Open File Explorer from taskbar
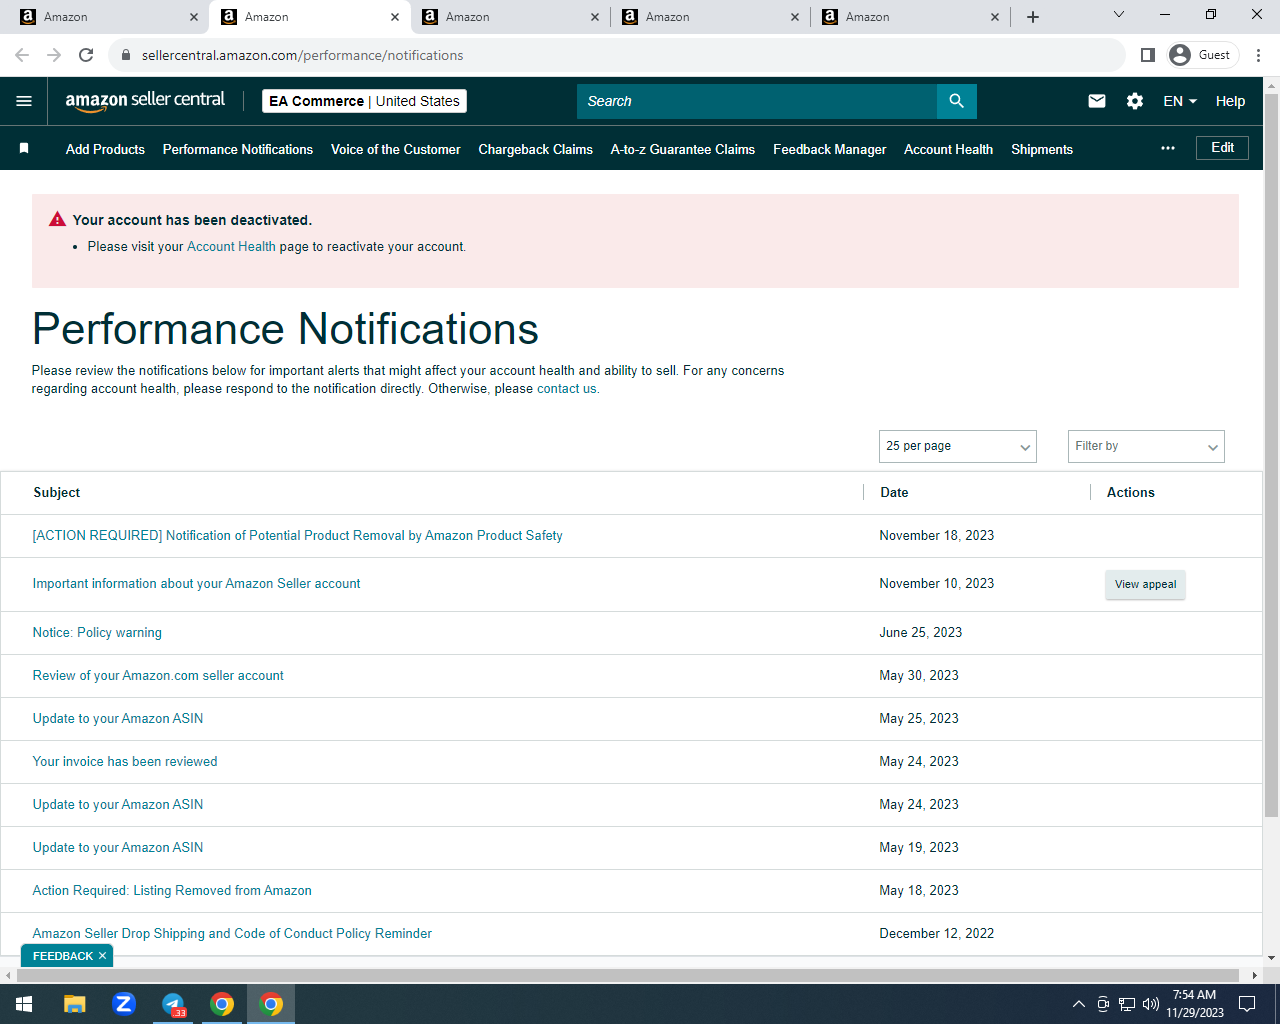Image resolution: width=1280 pixels, height=1024 pixels. coord(75,1004)
